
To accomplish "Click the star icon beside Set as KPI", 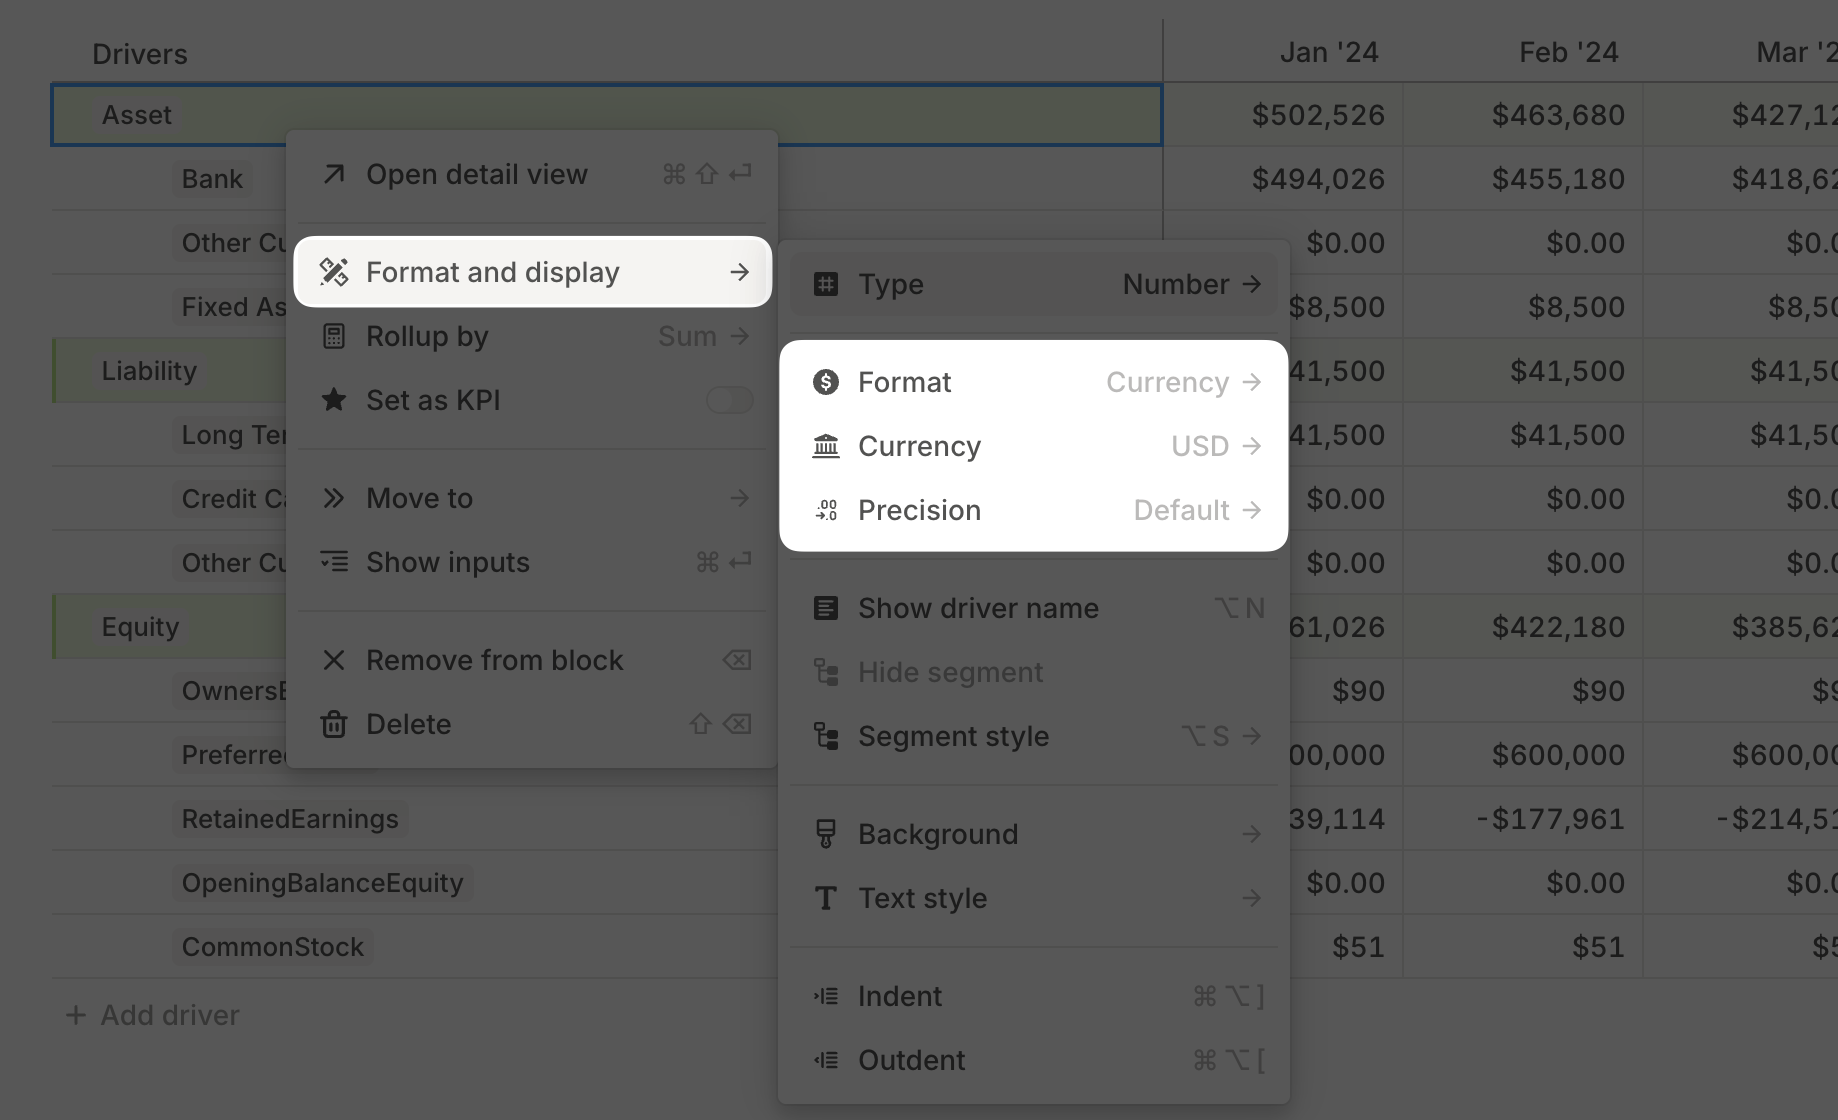I will tap(333, 400).
